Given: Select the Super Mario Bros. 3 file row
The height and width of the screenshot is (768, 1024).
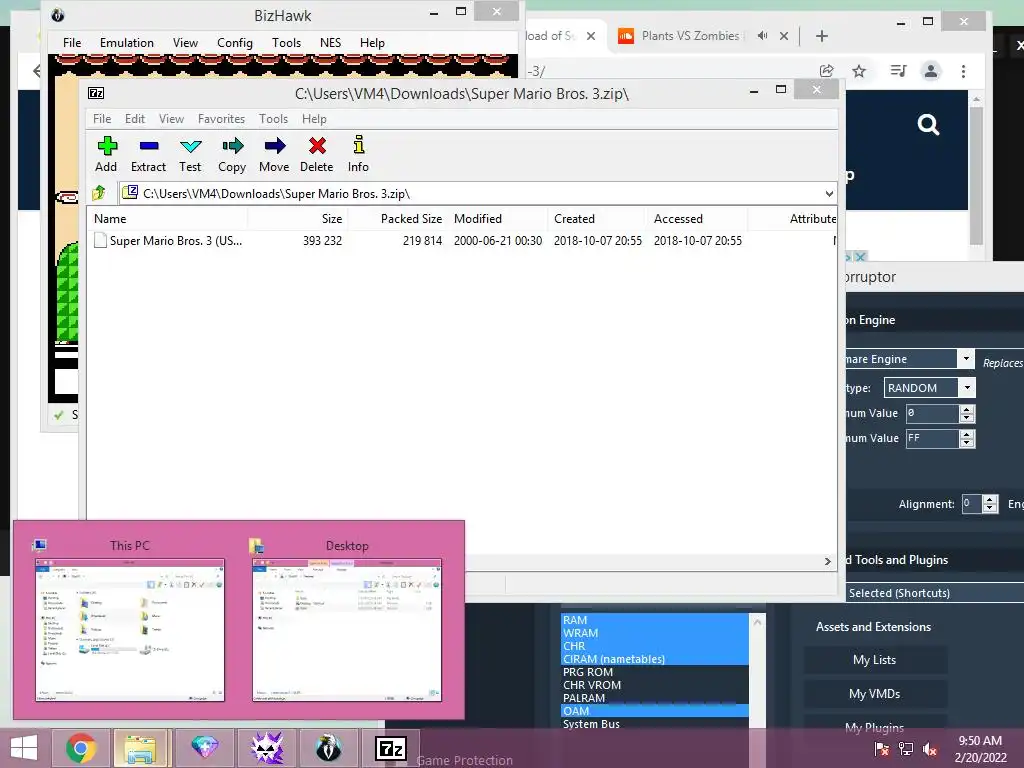Looking at the screenshot, I should tap(461, 240).
